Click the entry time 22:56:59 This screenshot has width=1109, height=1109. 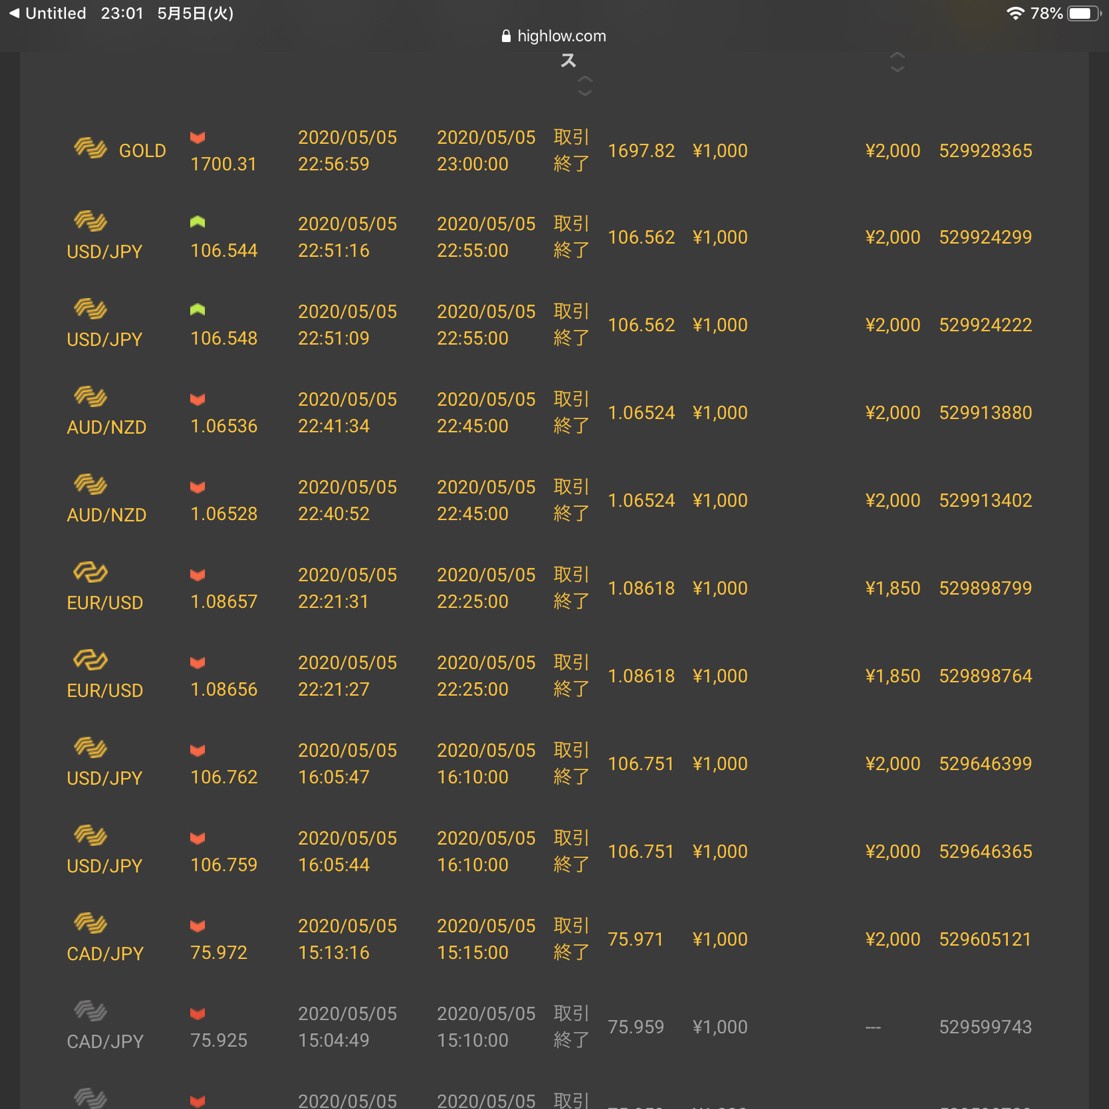click(x=333, y=163)
